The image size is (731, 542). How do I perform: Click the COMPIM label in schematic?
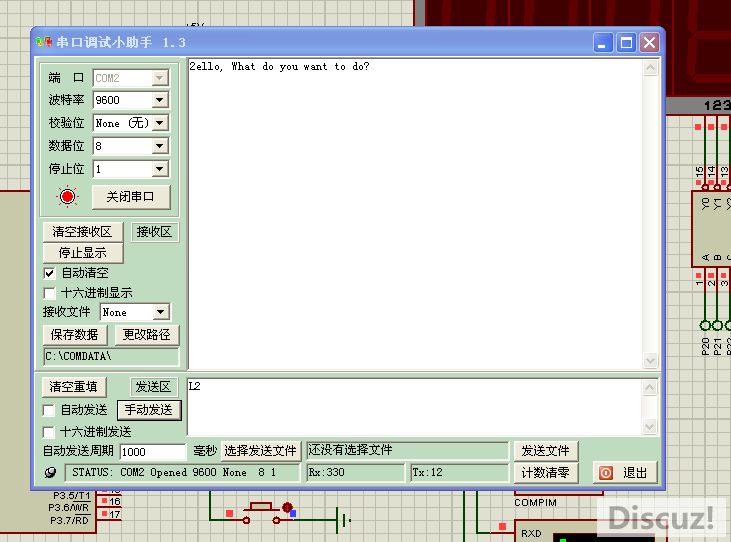pyautogui.click(x=535, y=503)
